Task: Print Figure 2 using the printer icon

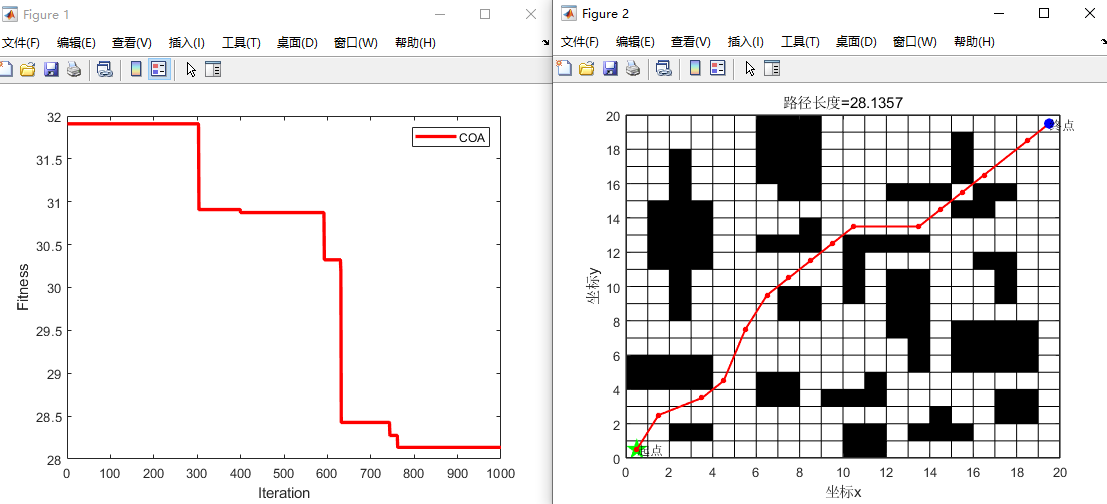Action: tap(633, 68)
